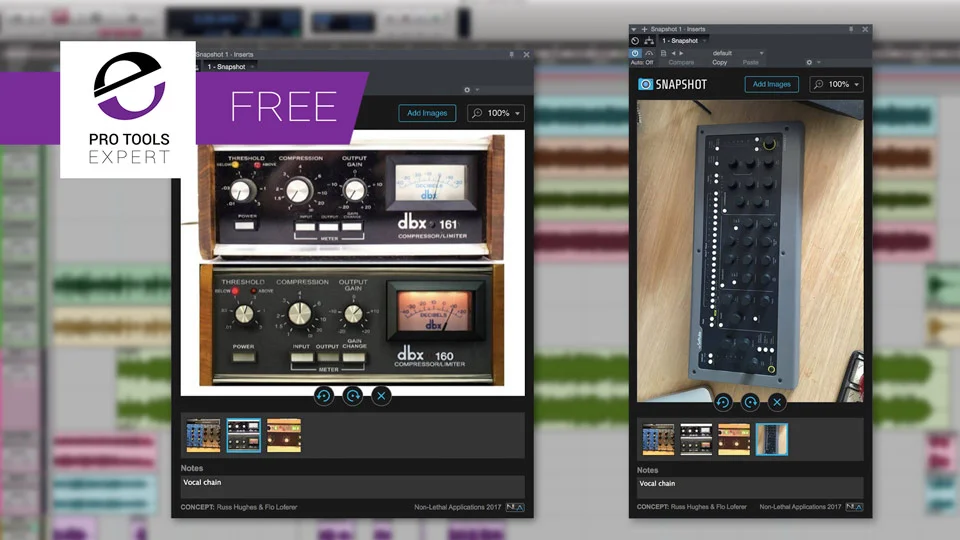
Task: Click the Snapshot camera logo in right window
Action: coord(645,84)
